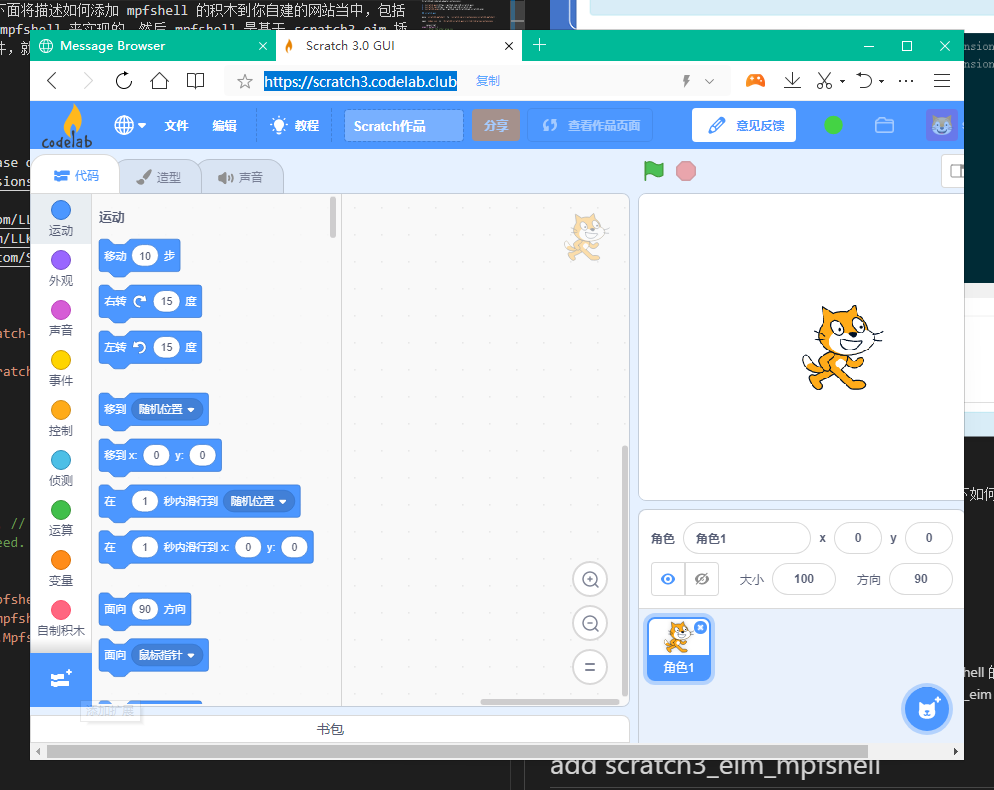The width and height of the screenshot is (994, 790).
Task: Select the 外观 looks category
Action: (x=61, y=269)
